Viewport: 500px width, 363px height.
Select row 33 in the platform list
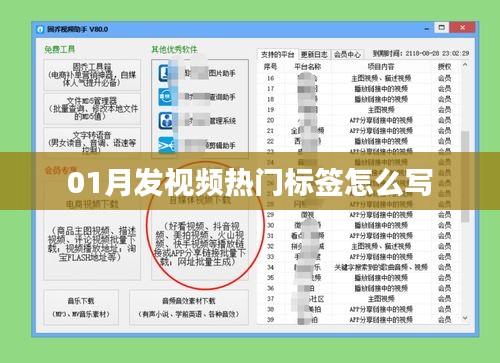(359, 257)
